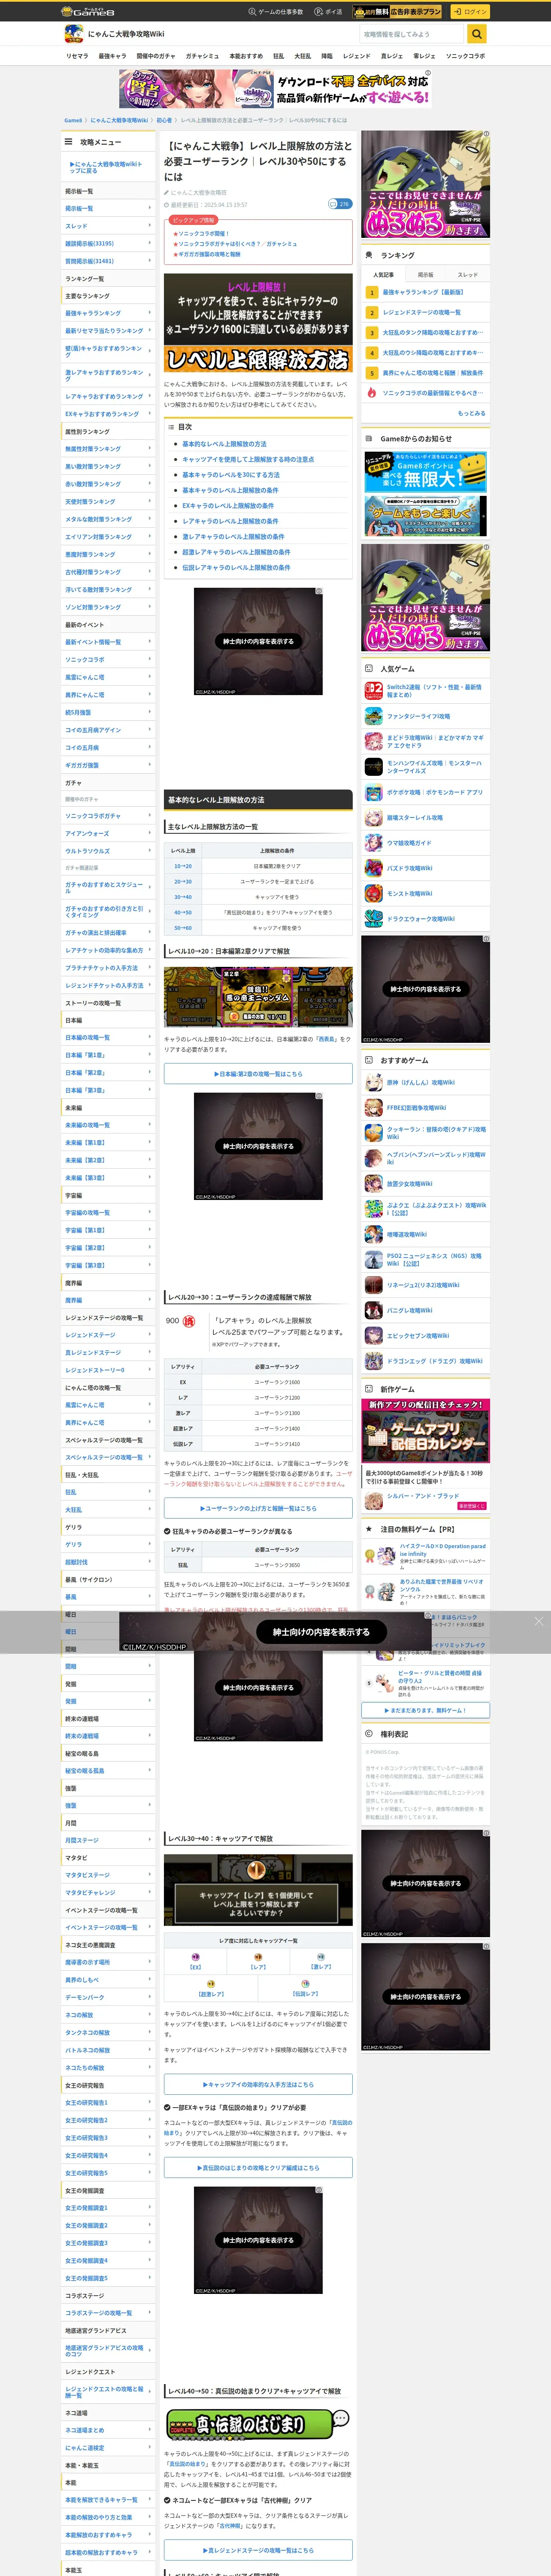
Task: Open the リセマラ menu item in nav bar
Action: pos(77,56)
